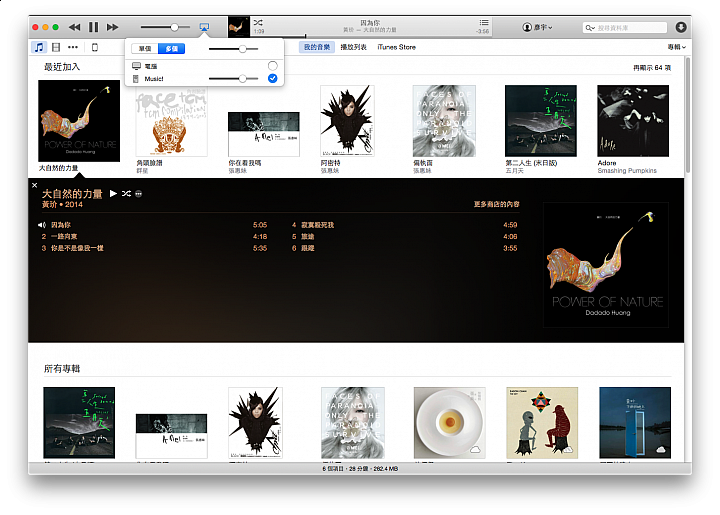Open the Up Next list icon
The height and width of the screenshot is (515, 720).
pos(484,22)
